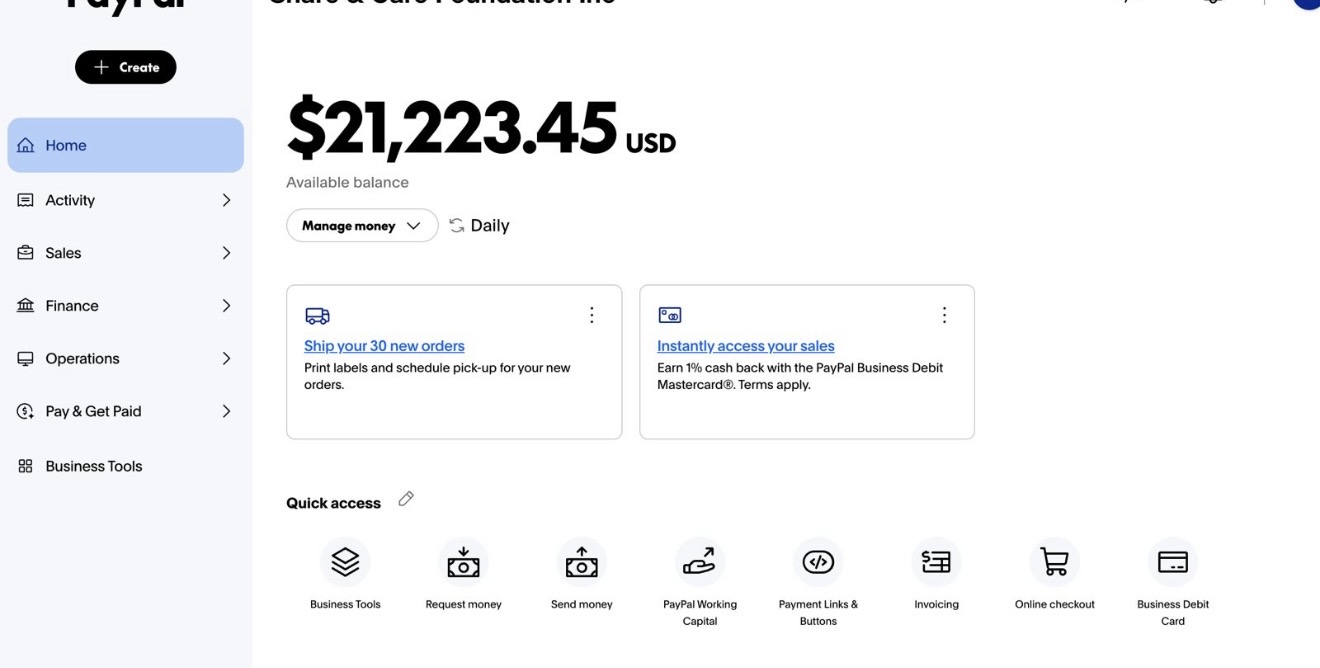This screenshot has height=668, width=1320.
Task: Click the debit card cash icon
Action: [x=669, y=315]
